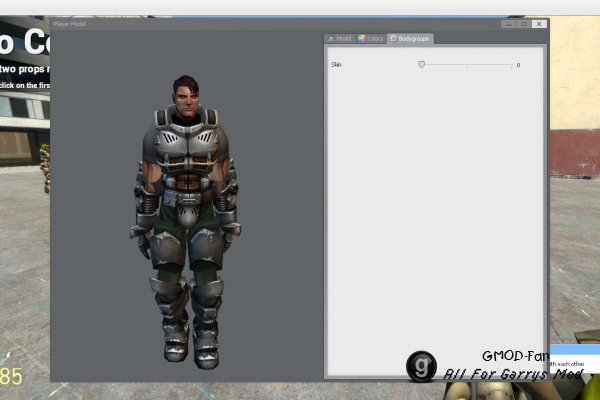Click the color wheel icon on Colors tab
Image resolution: width=600 pixels, height=400 pixels.
(x=362, y=39)
